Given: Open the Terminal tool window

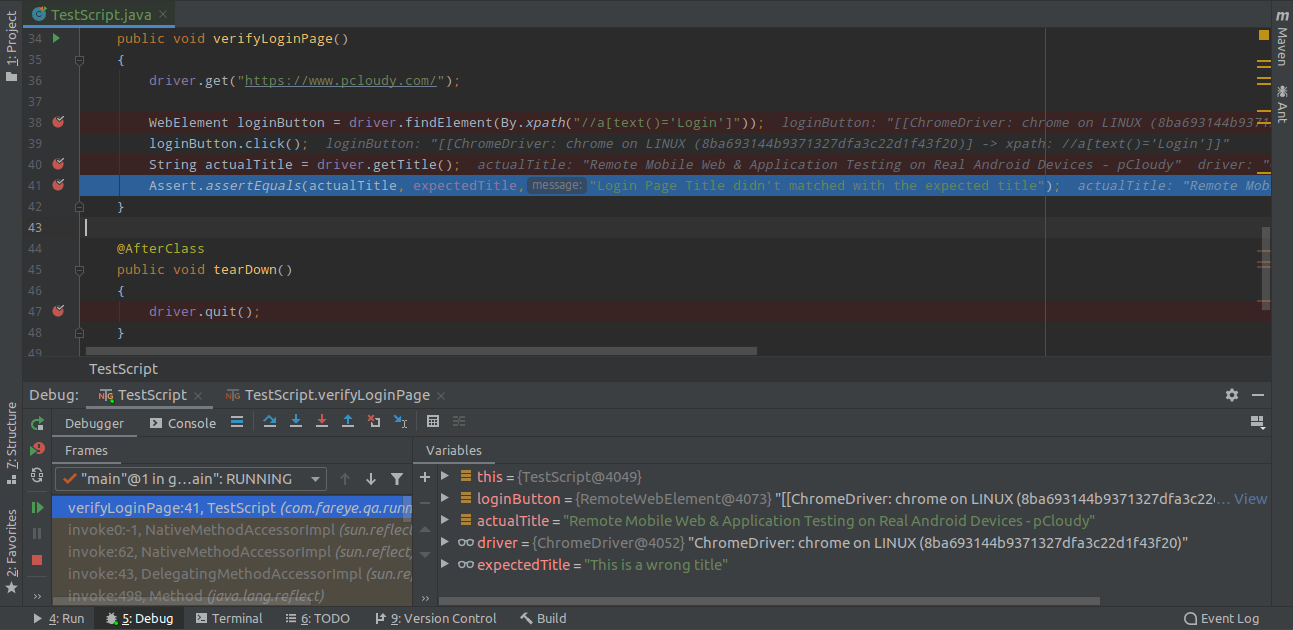Looking at the screenshot, I should tap(229, 618).
